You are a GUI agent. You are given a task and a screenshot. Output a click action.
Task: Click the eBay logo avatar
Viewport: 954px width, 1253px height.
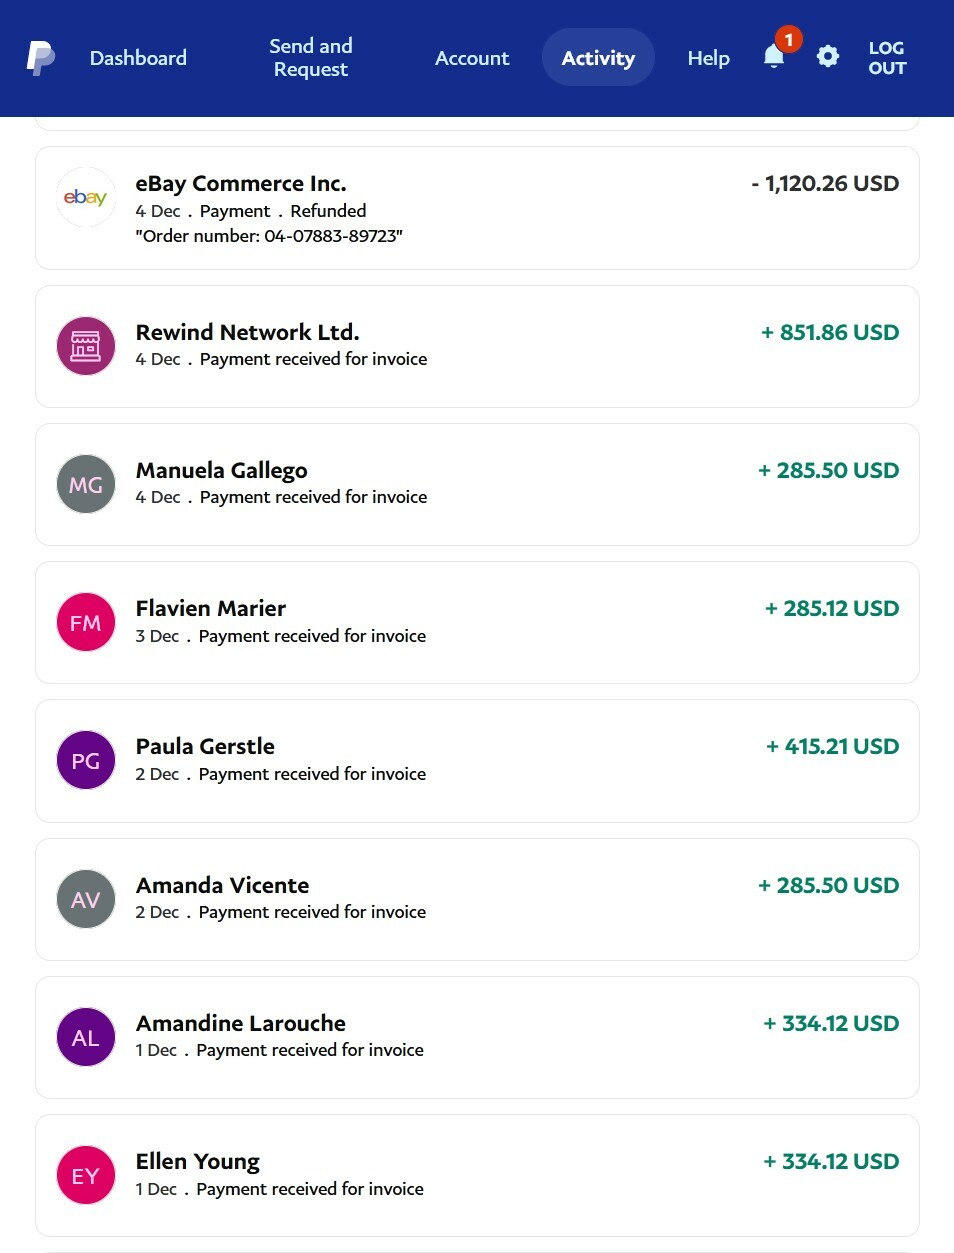(x=86, y=197)
